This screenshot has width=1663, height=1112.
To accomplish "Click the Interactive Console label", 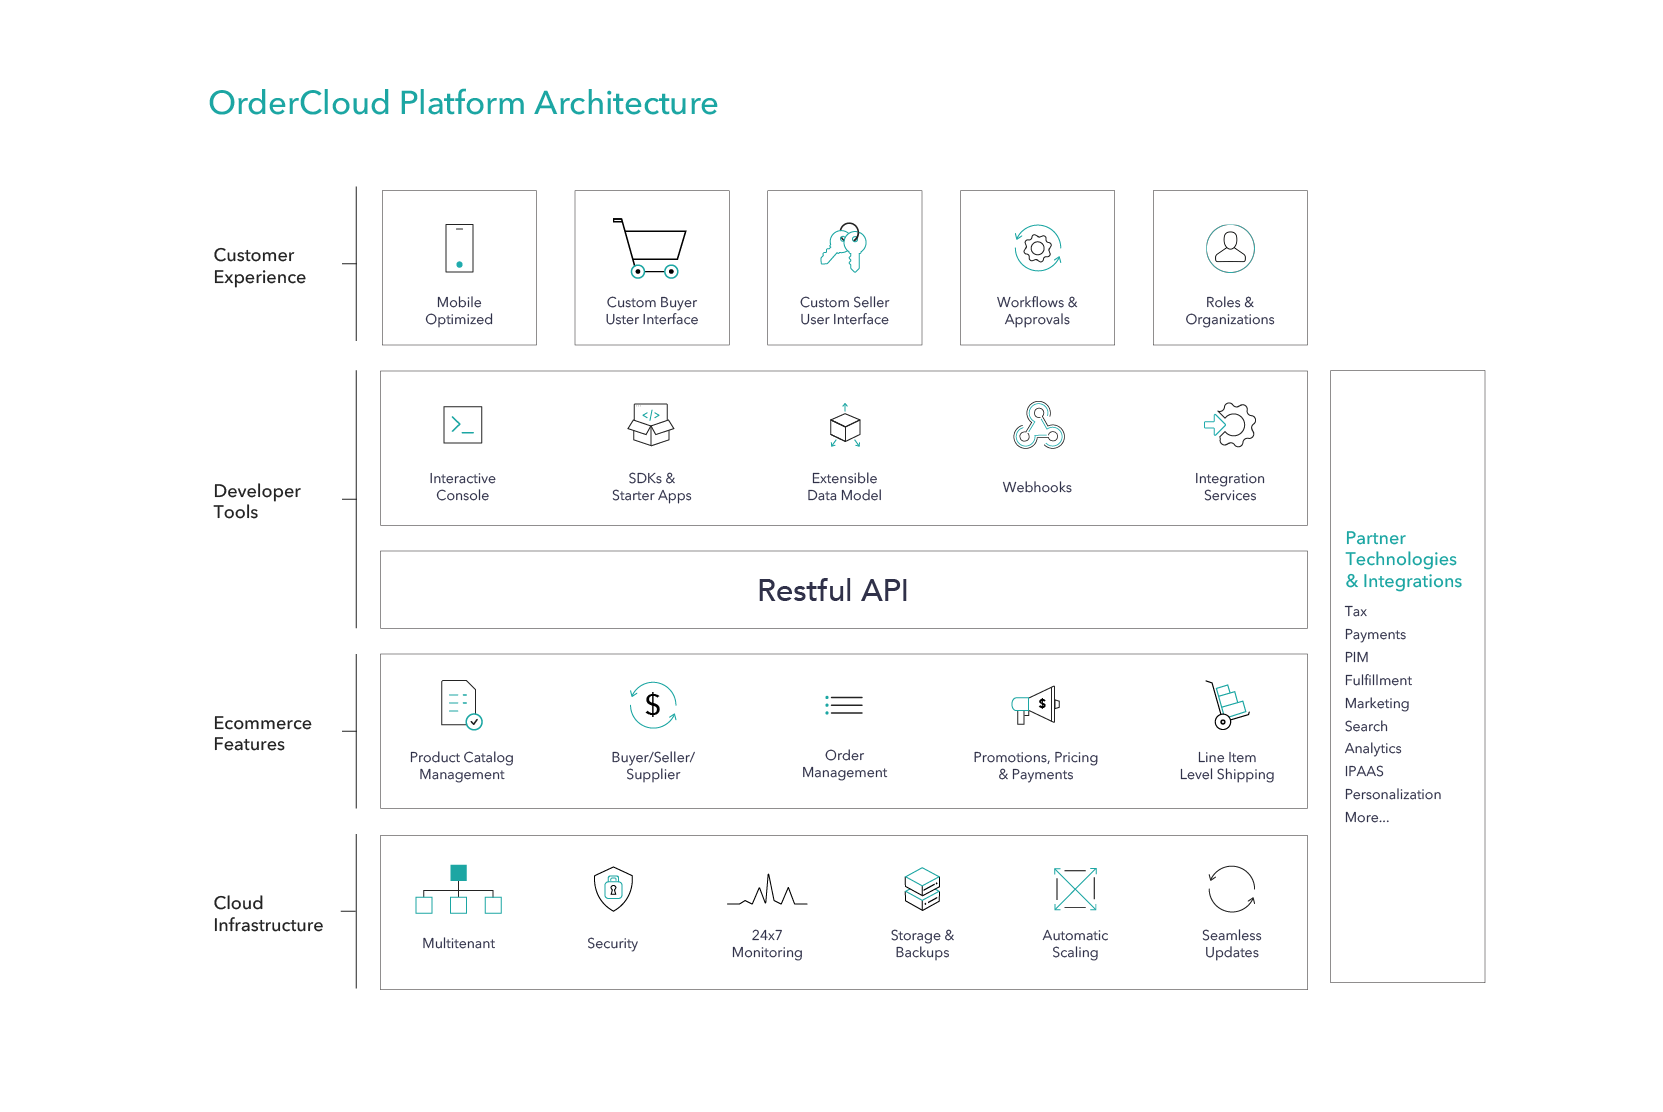I will click(x=463, y=487).
